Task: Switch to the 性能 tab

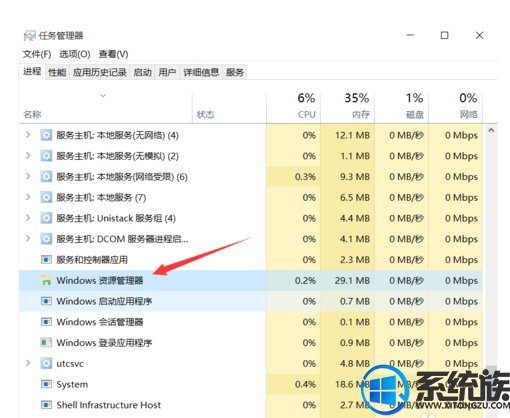Action: 57,72
